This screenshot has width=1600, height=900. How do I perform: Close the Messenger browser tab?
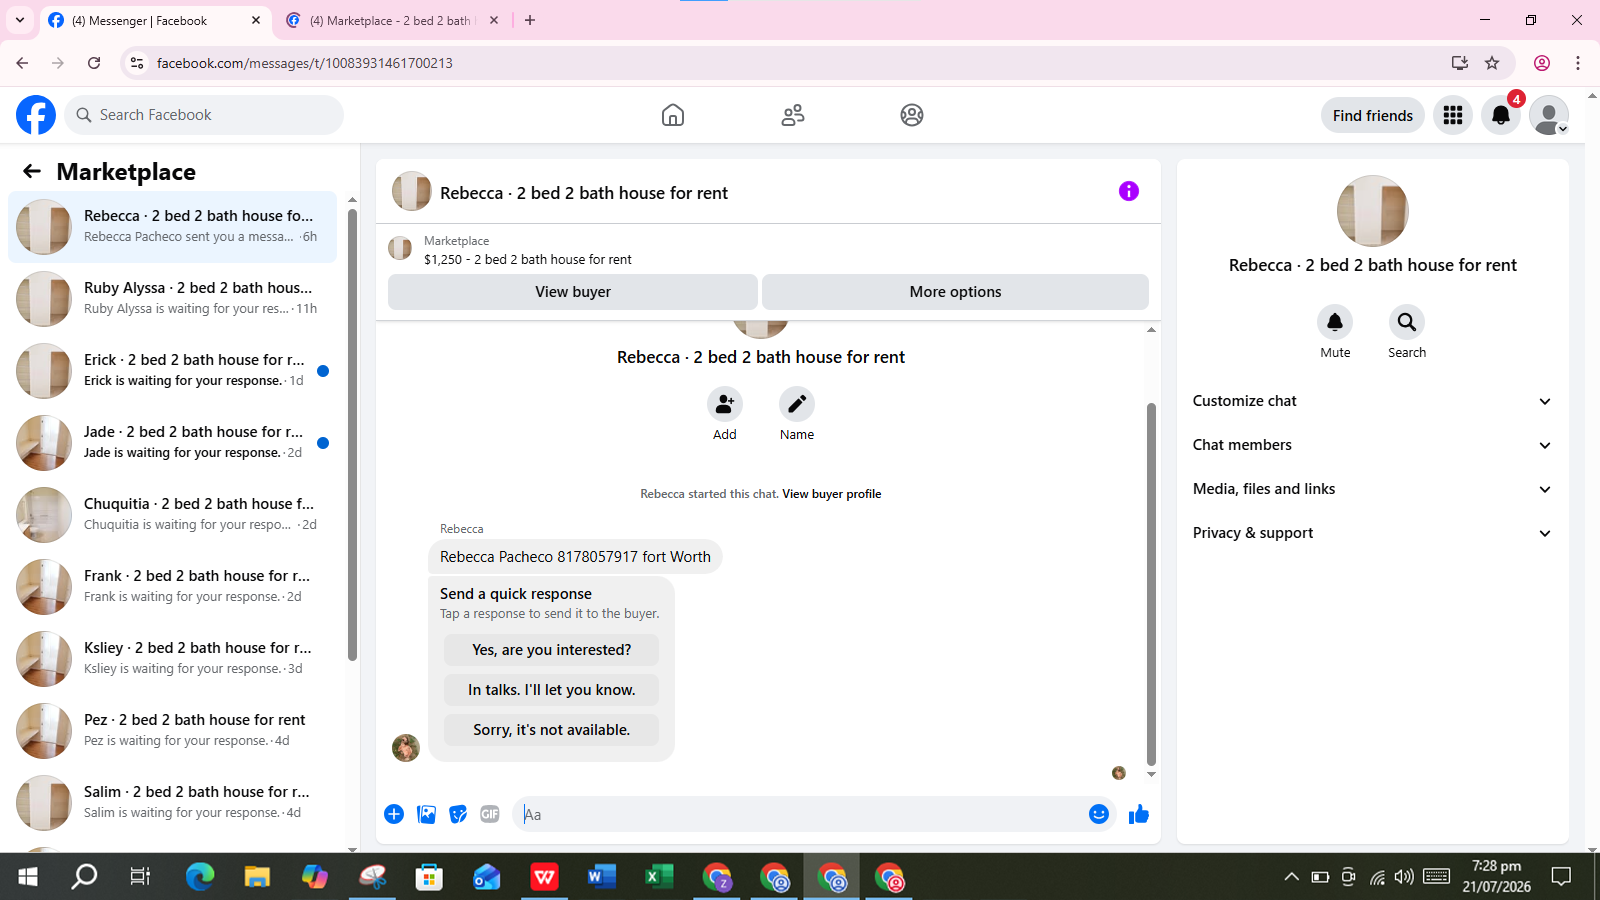[x=256, y=20]
